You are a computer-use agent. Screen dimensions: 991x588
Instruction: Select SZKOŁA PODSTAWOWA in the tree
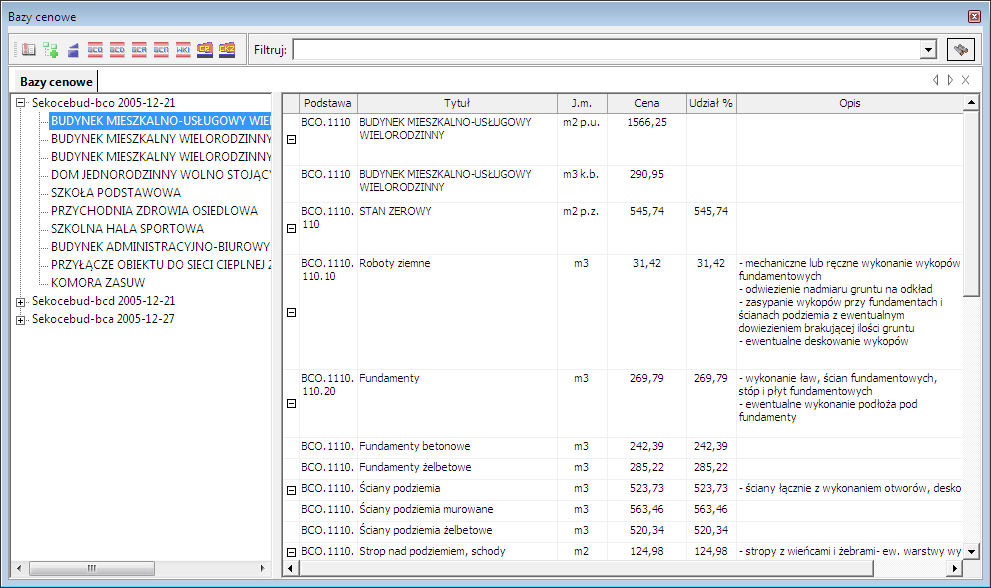tap(116, 193)
